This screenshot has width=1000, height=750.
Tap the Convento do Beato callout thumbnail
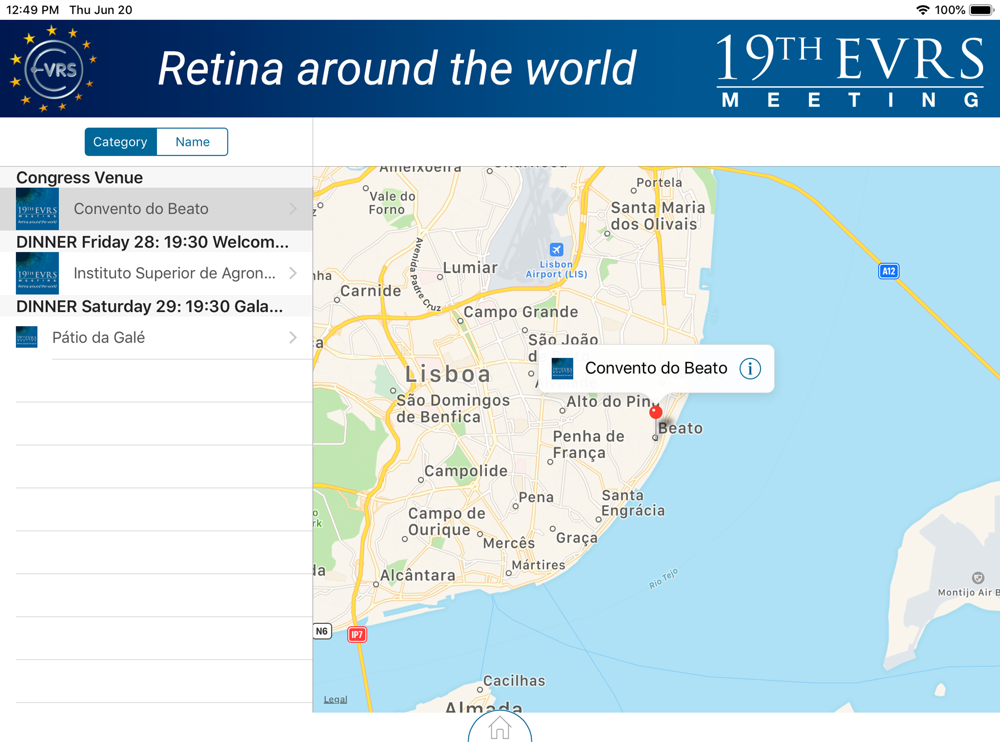[x=562, y=369]
